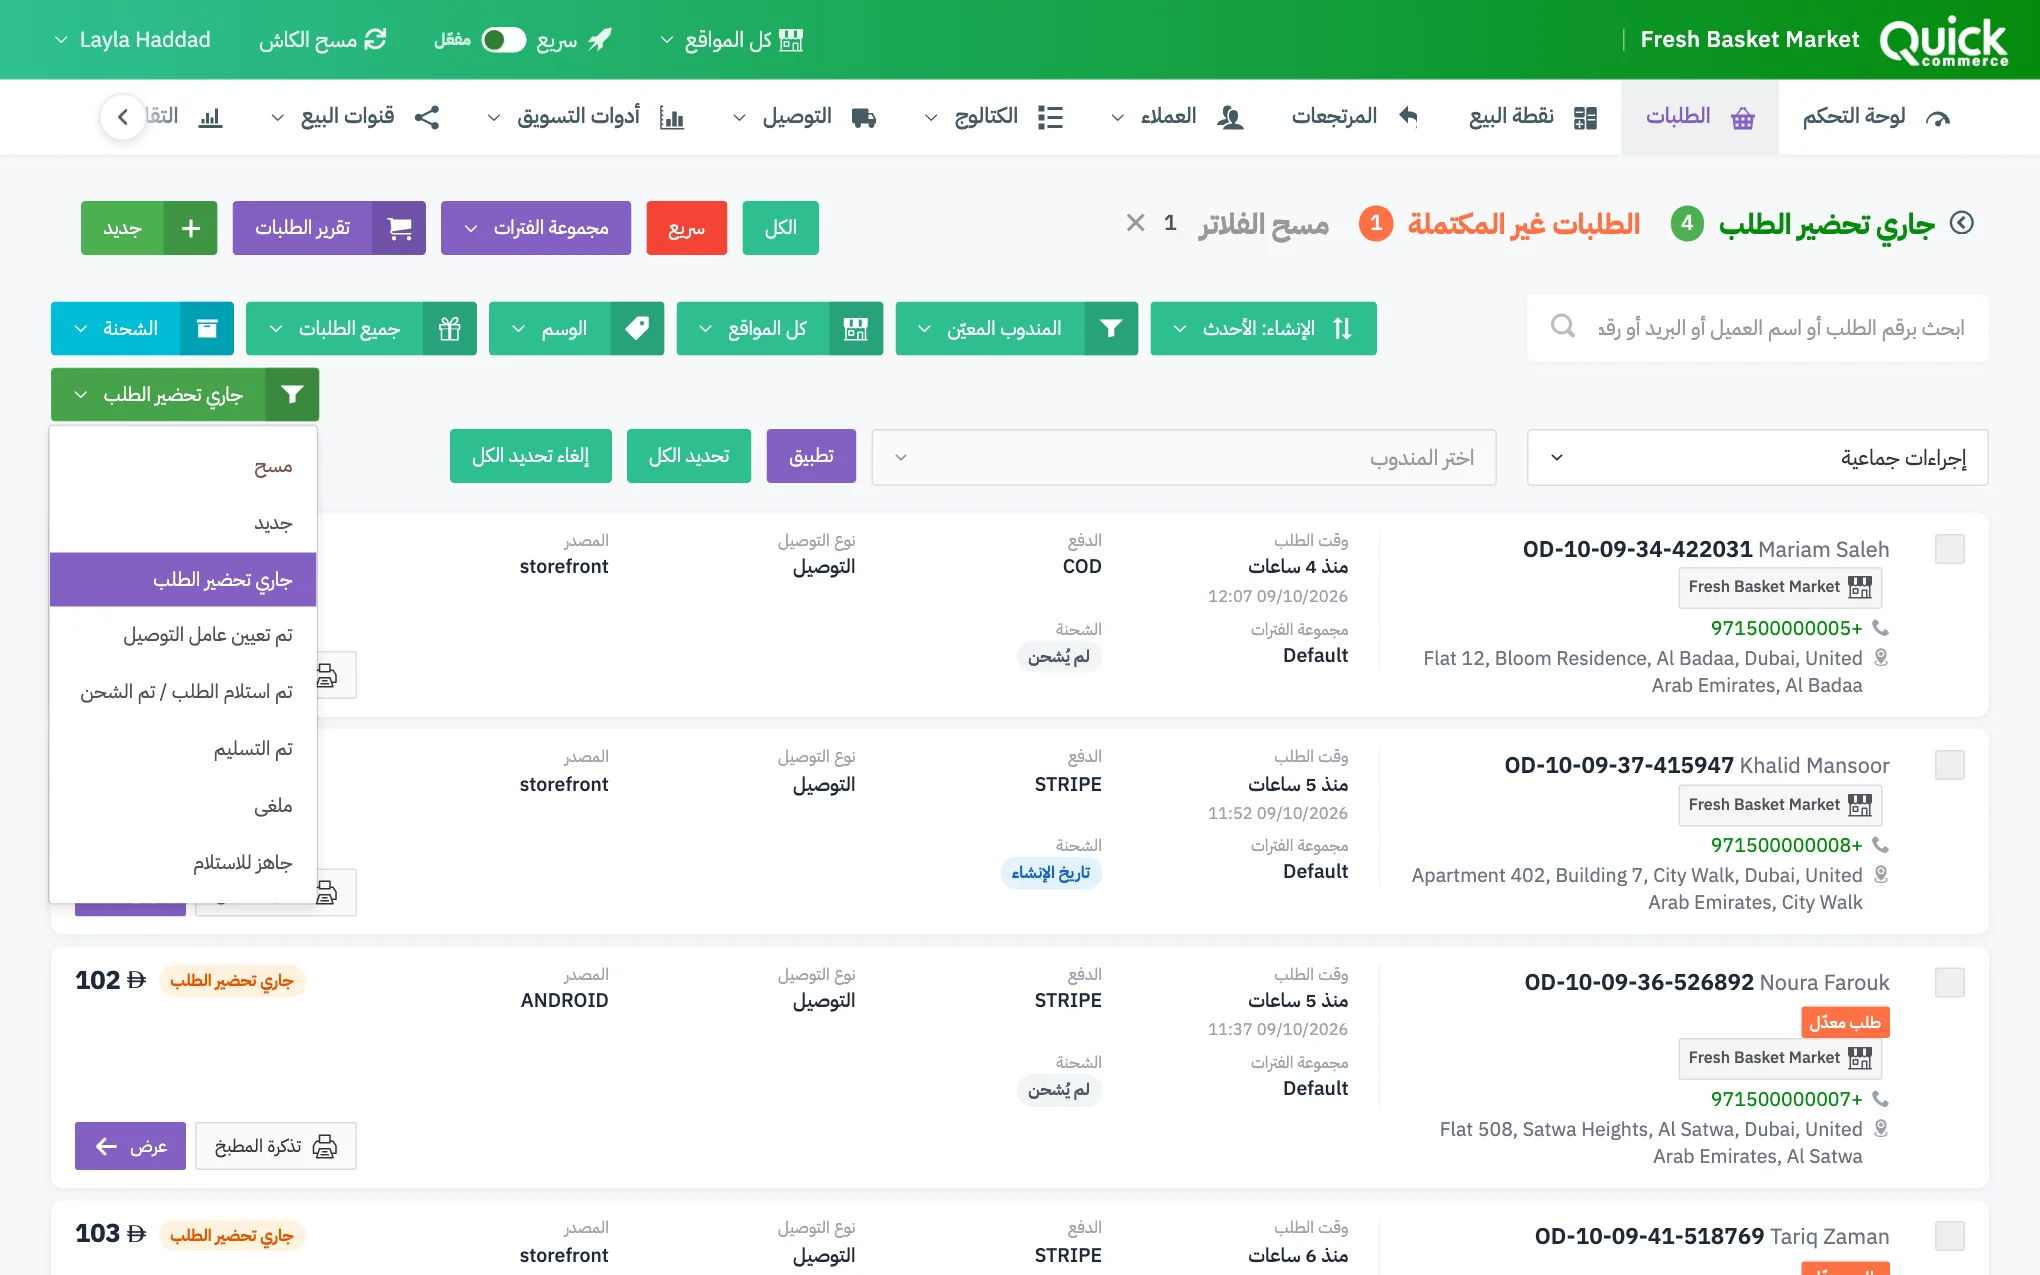This screenshot has height=1275, width=2040.
Task: Click the point of sale icon
Action: coord(1585,118)
